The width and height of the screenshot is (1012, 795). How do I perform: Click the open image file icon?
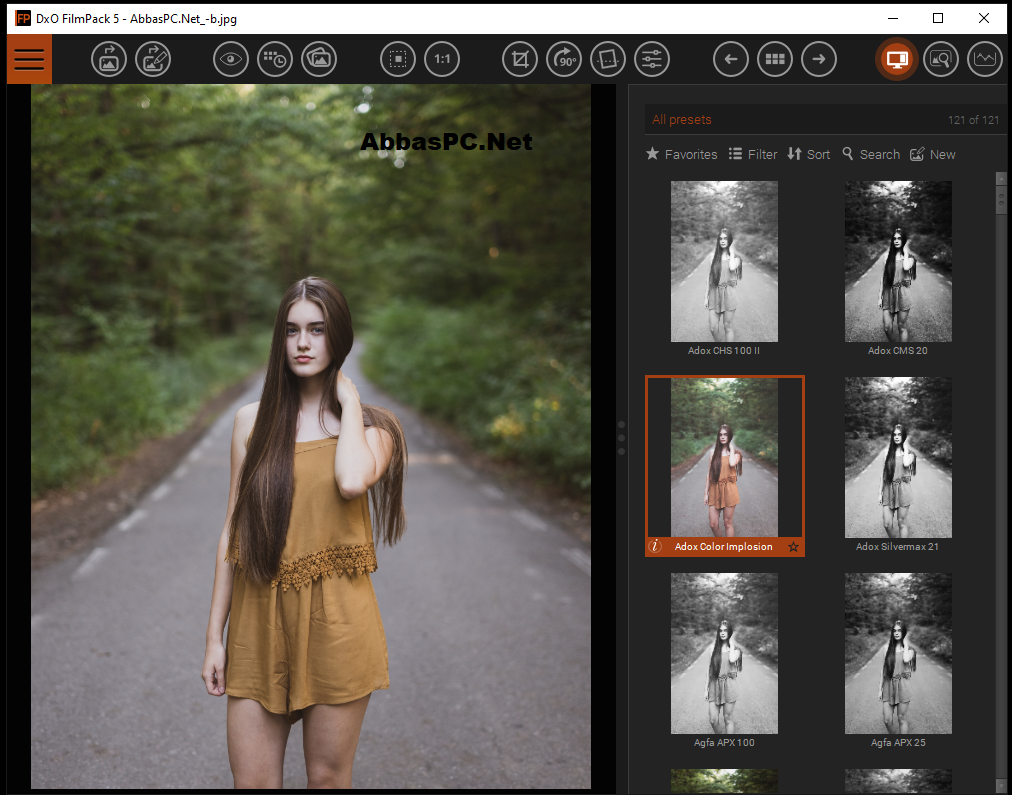click(x=108, y=59)
